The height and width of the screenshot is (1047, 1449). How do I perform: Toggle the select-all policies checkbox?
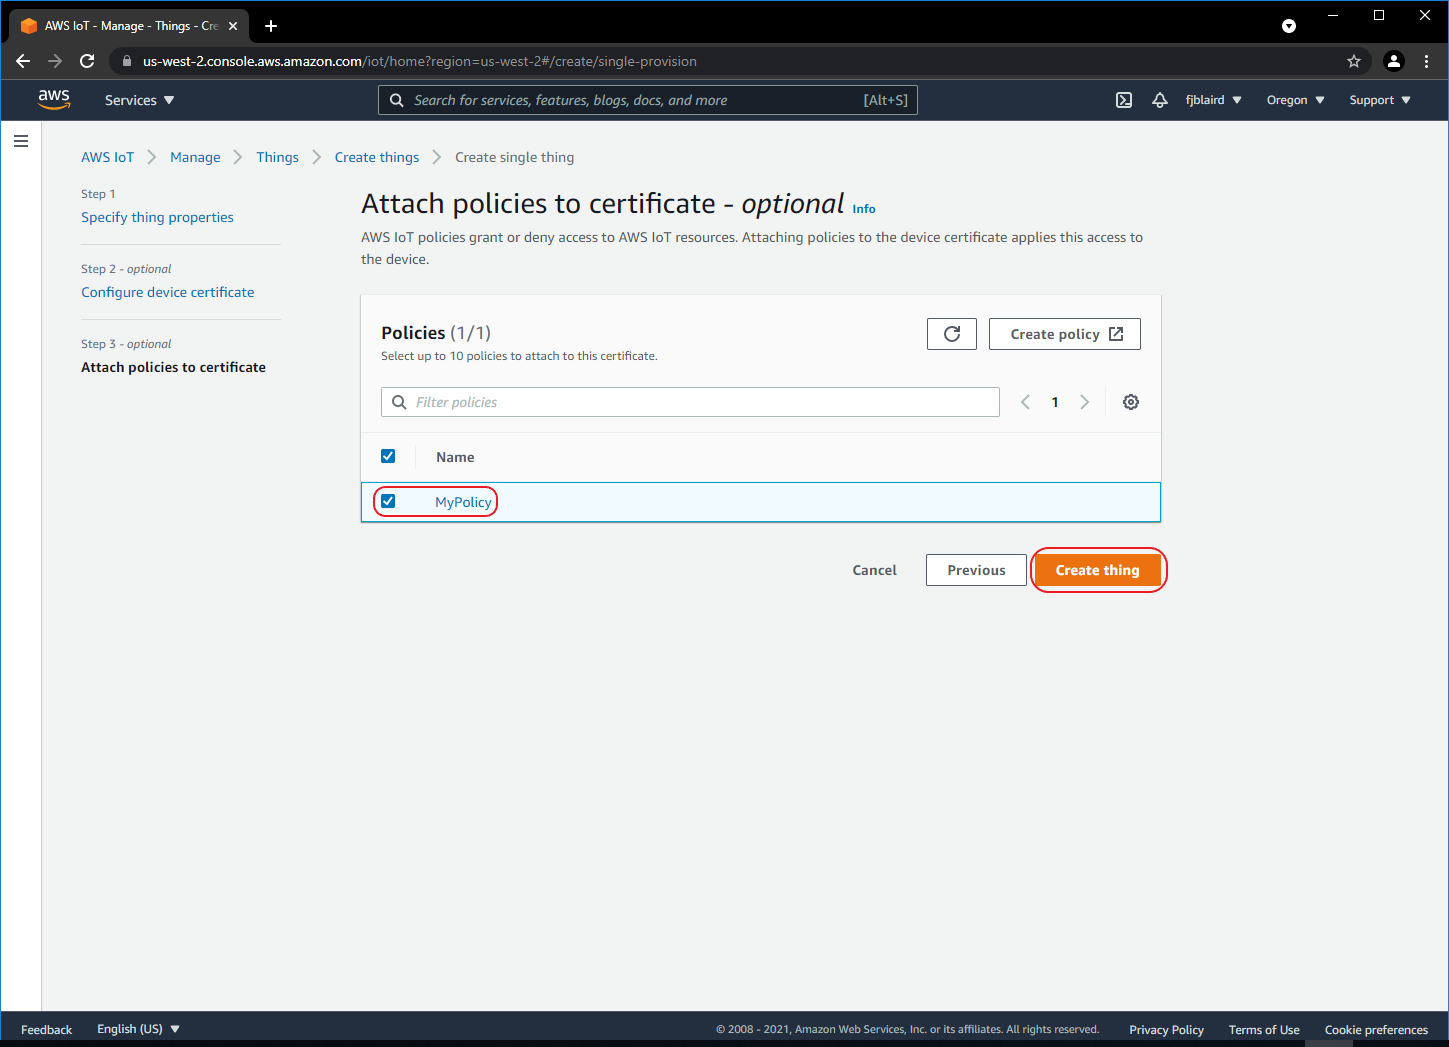[388, 456]
